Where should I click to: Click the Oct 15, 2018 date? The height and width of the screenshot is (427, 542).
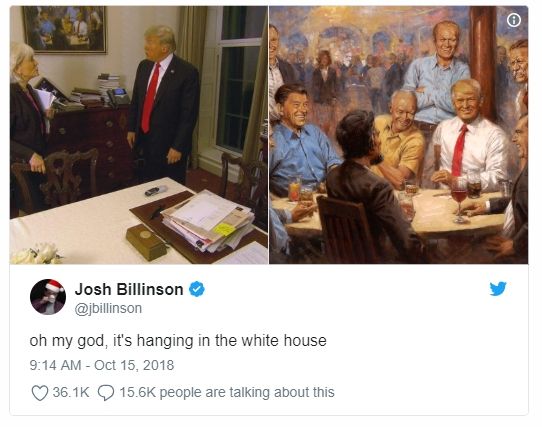pyautogui.click(x=134, y=365)
